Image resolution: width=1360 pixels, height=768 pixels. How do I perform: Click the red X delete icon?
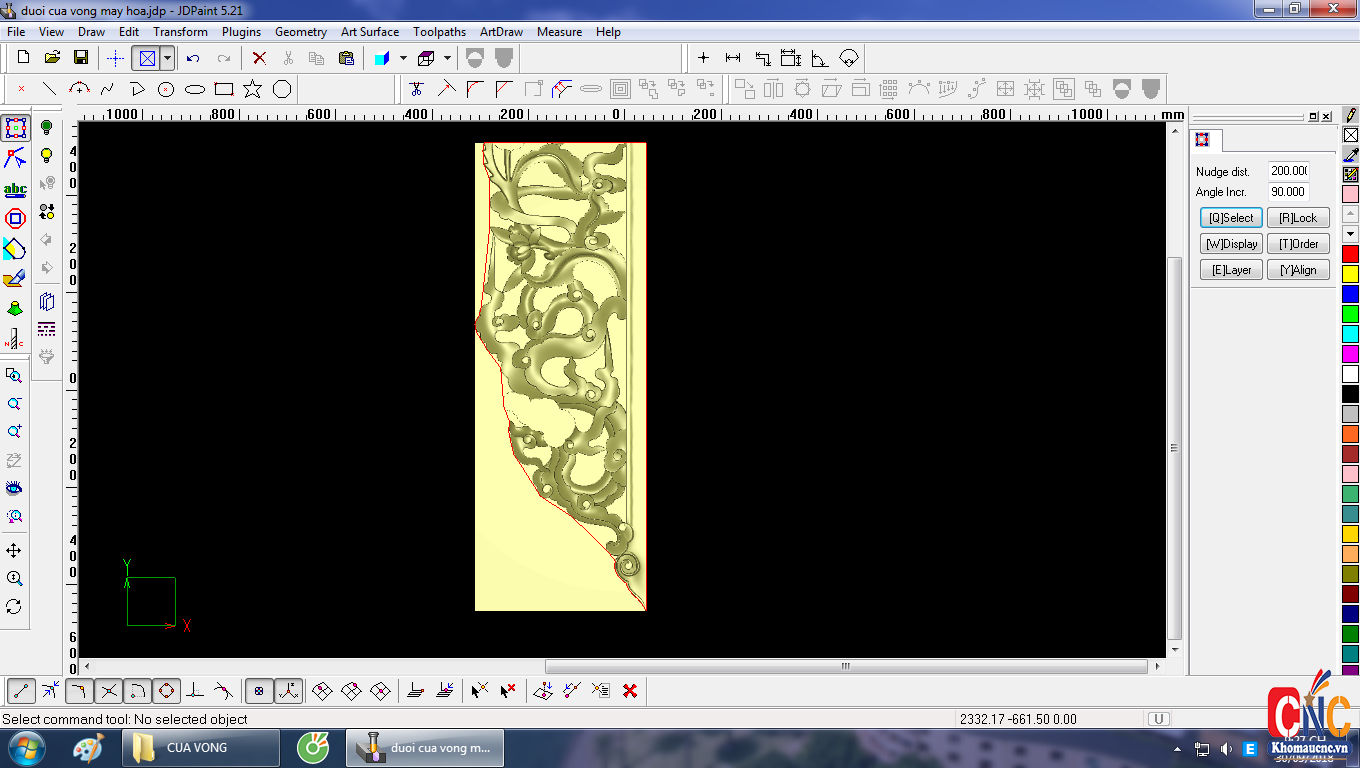(x=259, y=58)
